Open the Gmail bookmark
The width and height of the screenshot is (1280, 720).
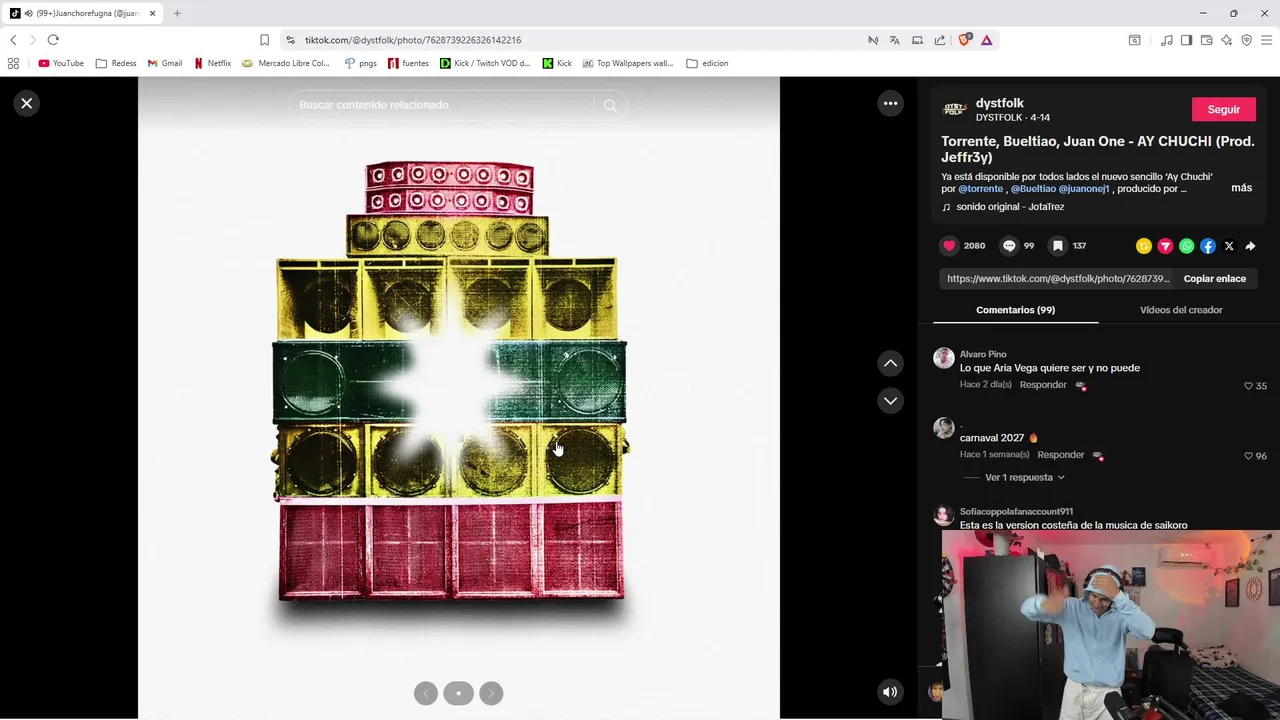coord(165,63)
